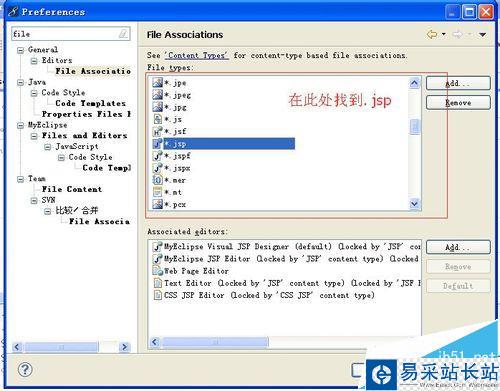Collapse the General tree node
Screen dimensions: 500x391
tap(21, 50)
